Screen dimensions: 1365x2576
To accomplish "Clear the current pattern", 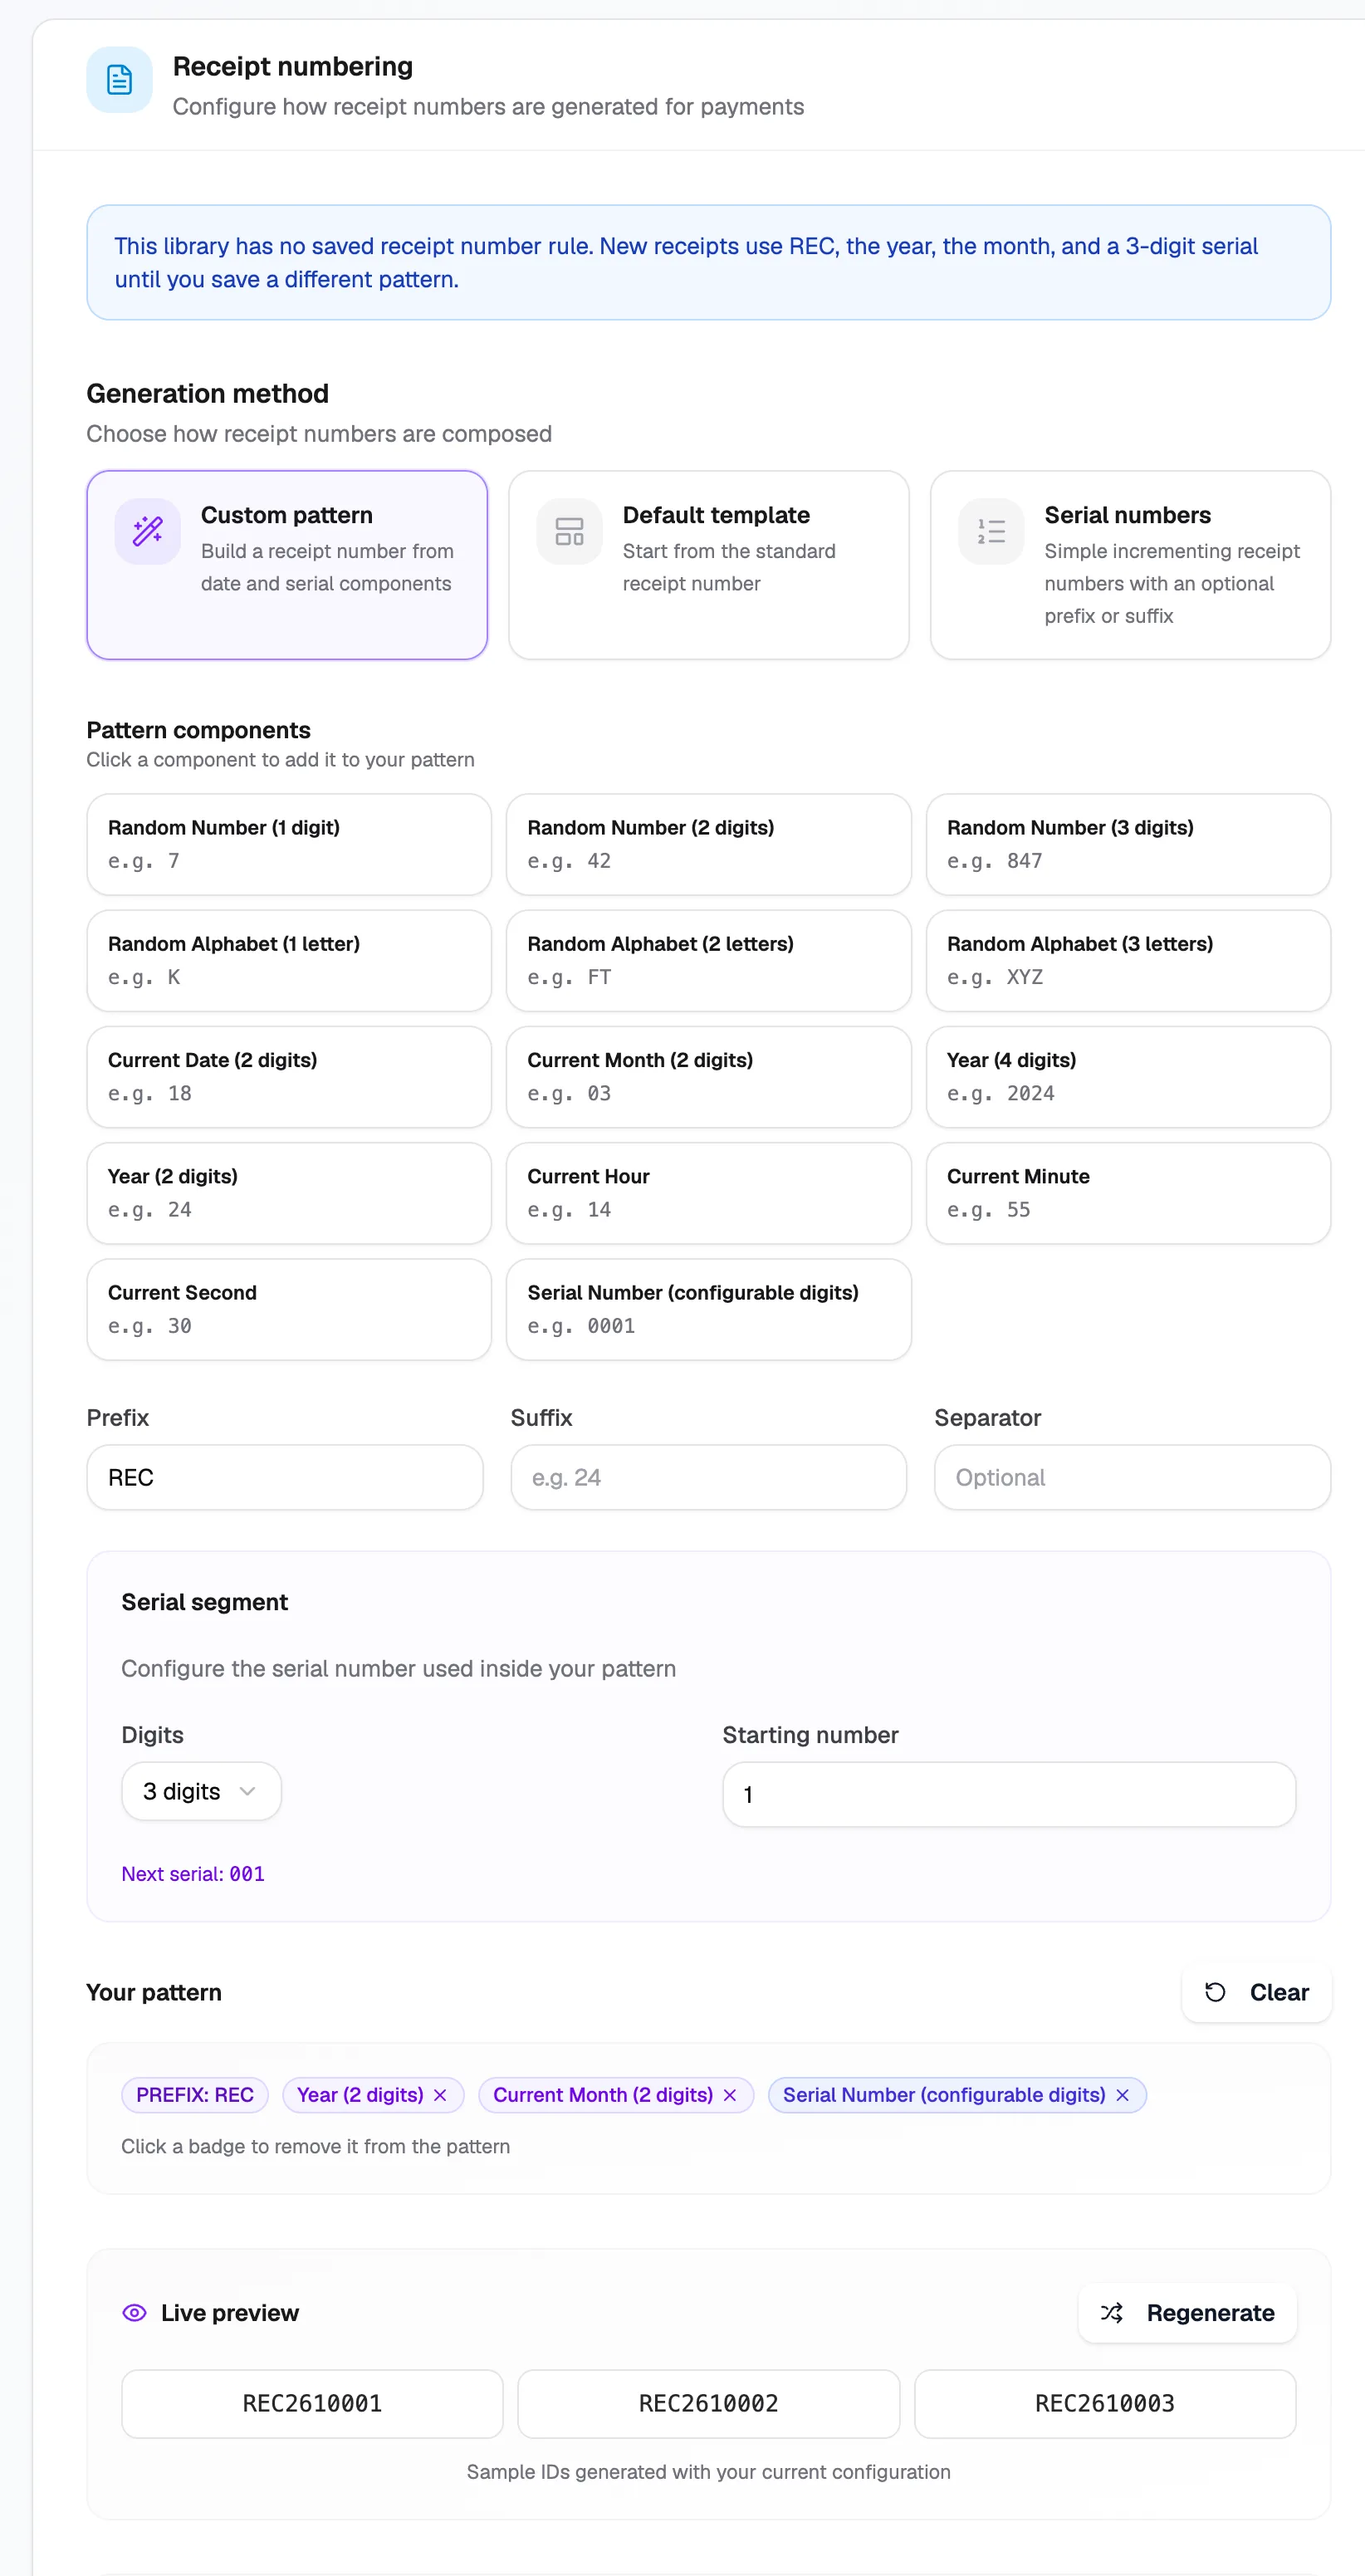I will pos(1256,1992).
